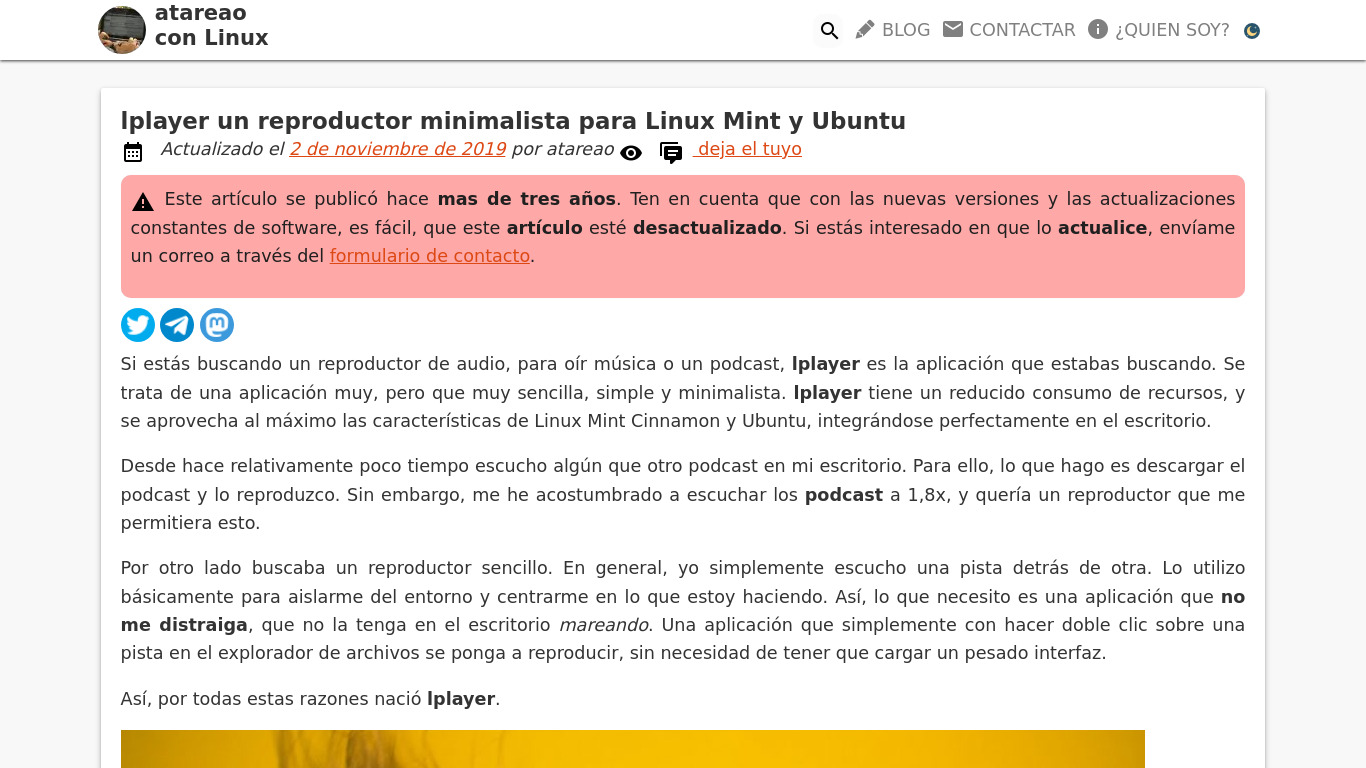This screenshot has height=768, width=1366.
Task: Open the 2 de noviembre de 2019 date link
Action: click(398, 149)
